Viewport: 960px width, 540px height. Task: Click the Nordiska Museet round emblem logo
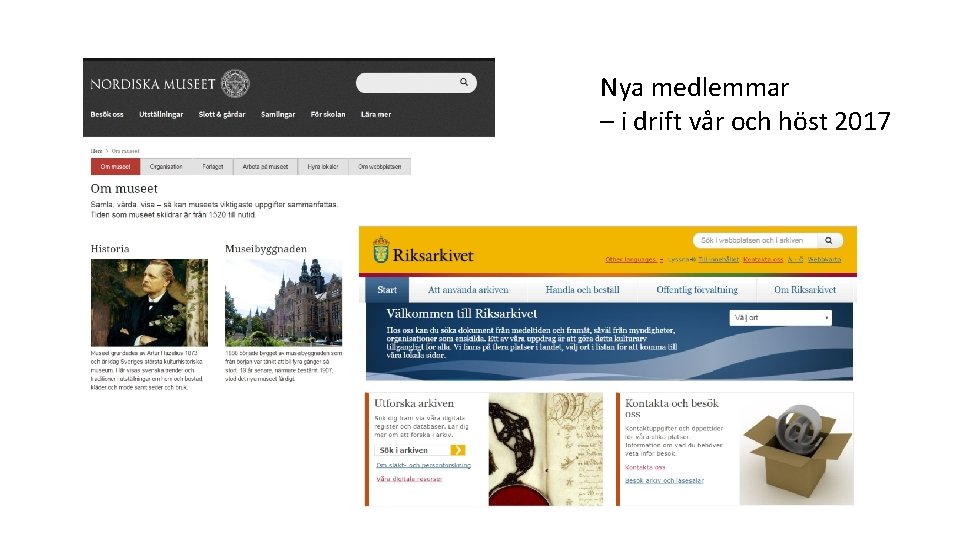pyautogui.click(x=235, y=83)
